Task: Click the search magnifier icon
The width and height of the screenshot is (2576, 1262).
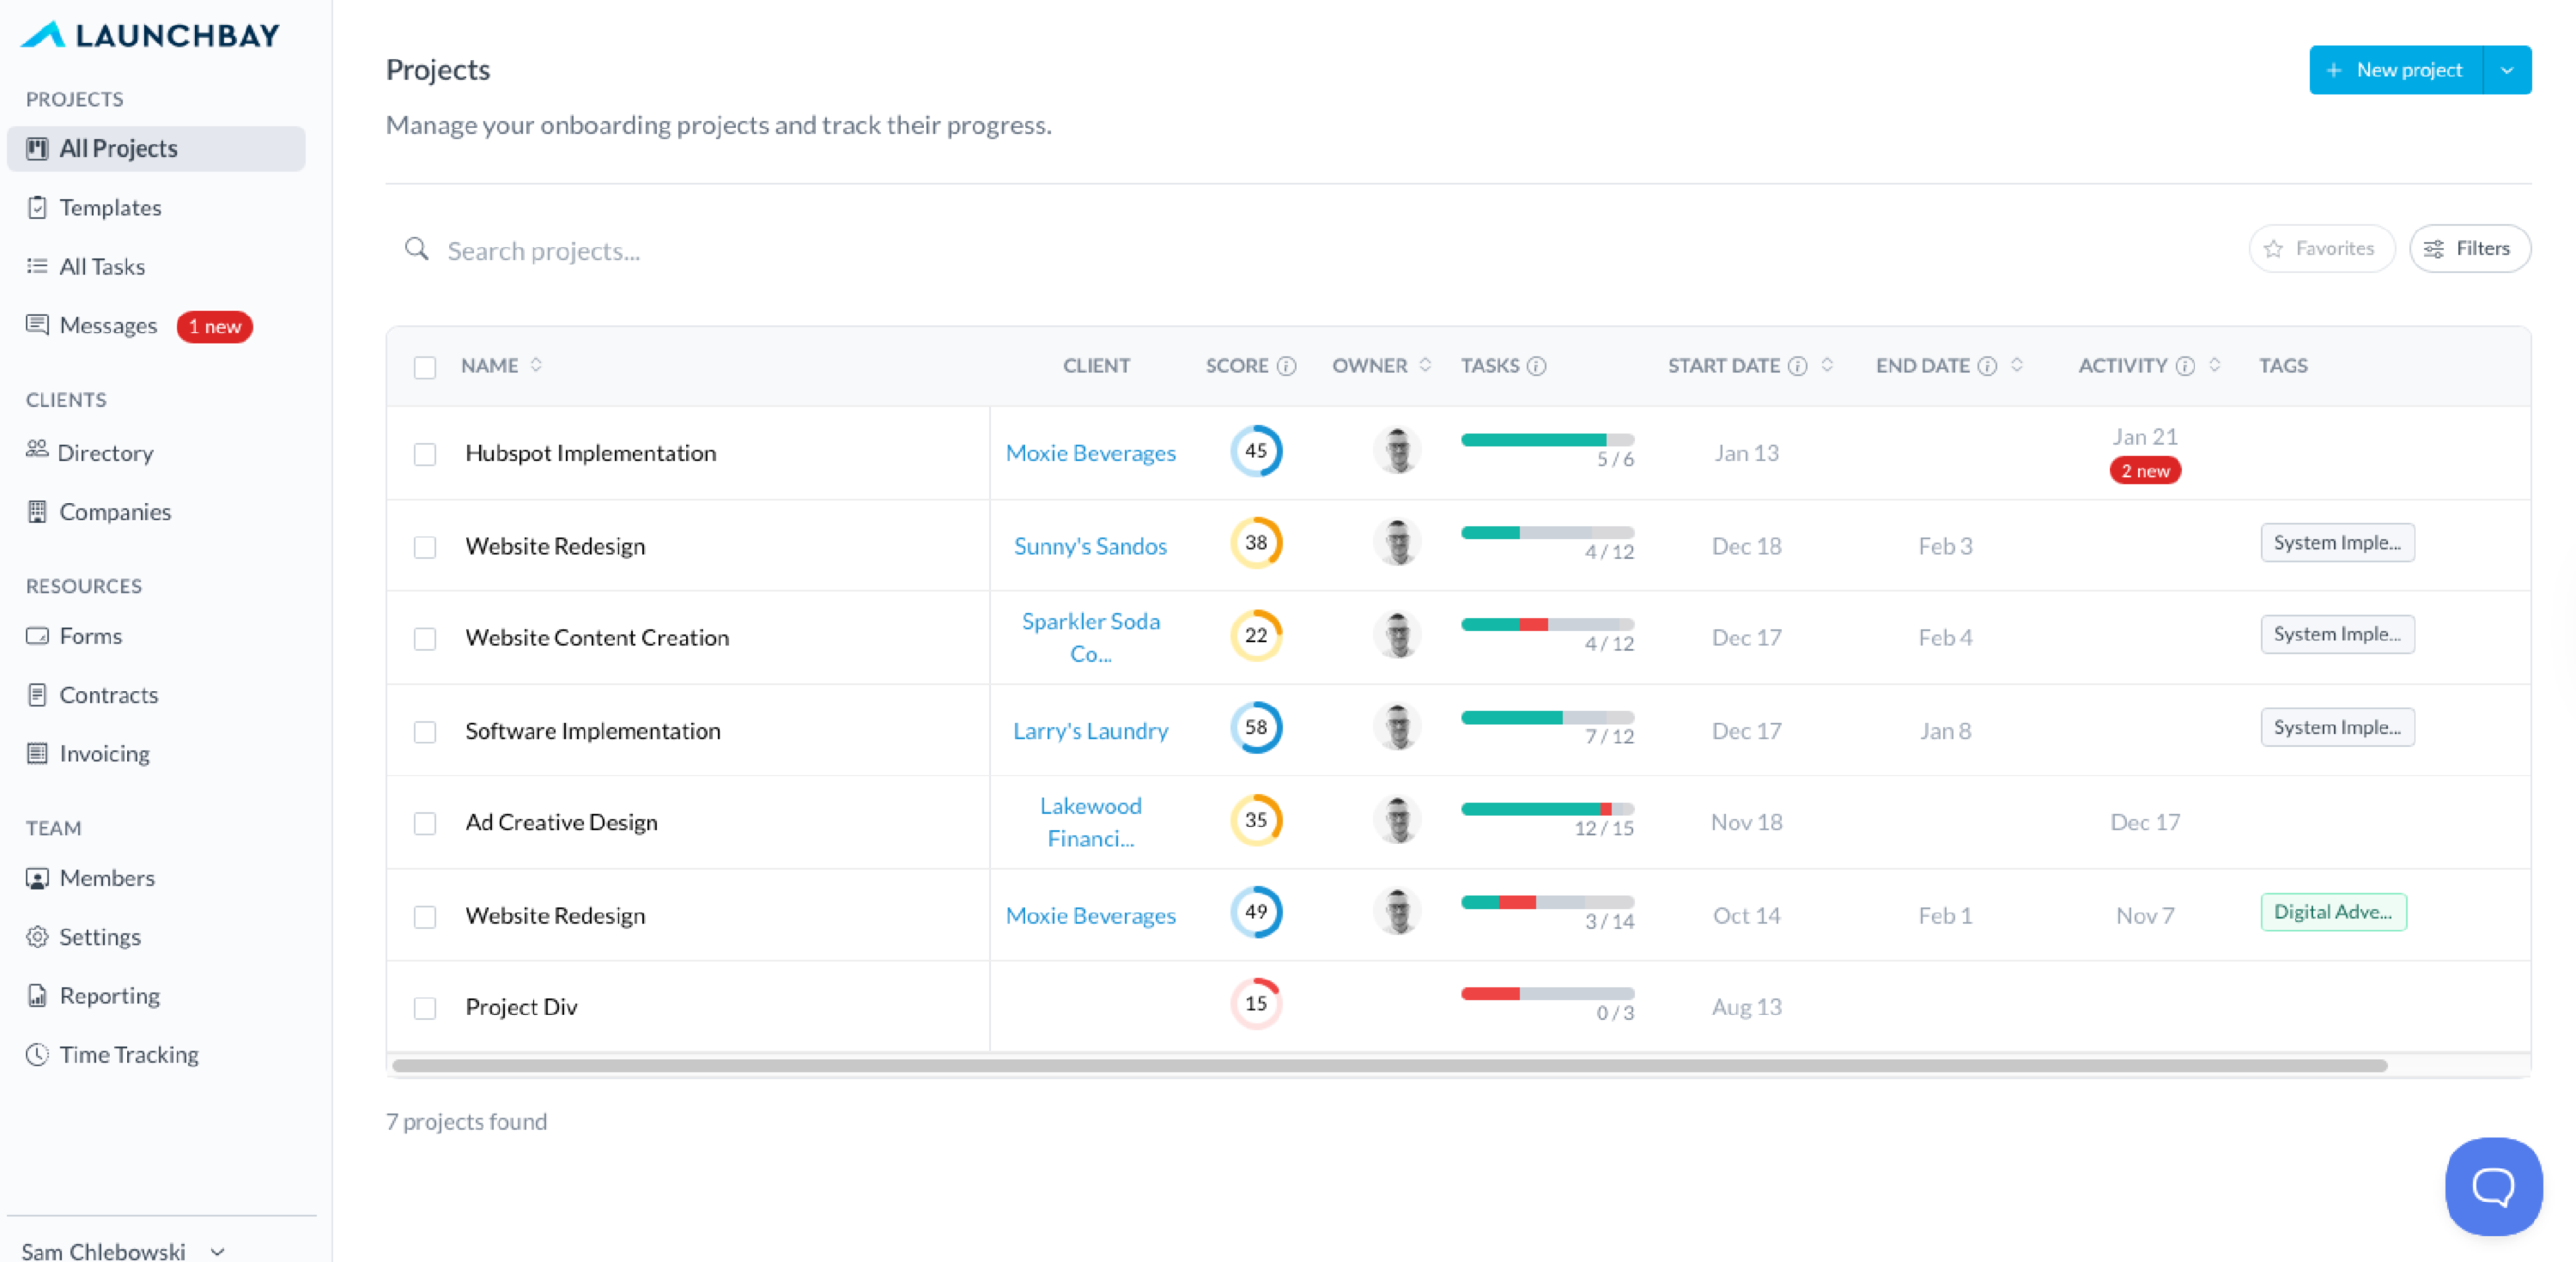Action: point(416,249)
